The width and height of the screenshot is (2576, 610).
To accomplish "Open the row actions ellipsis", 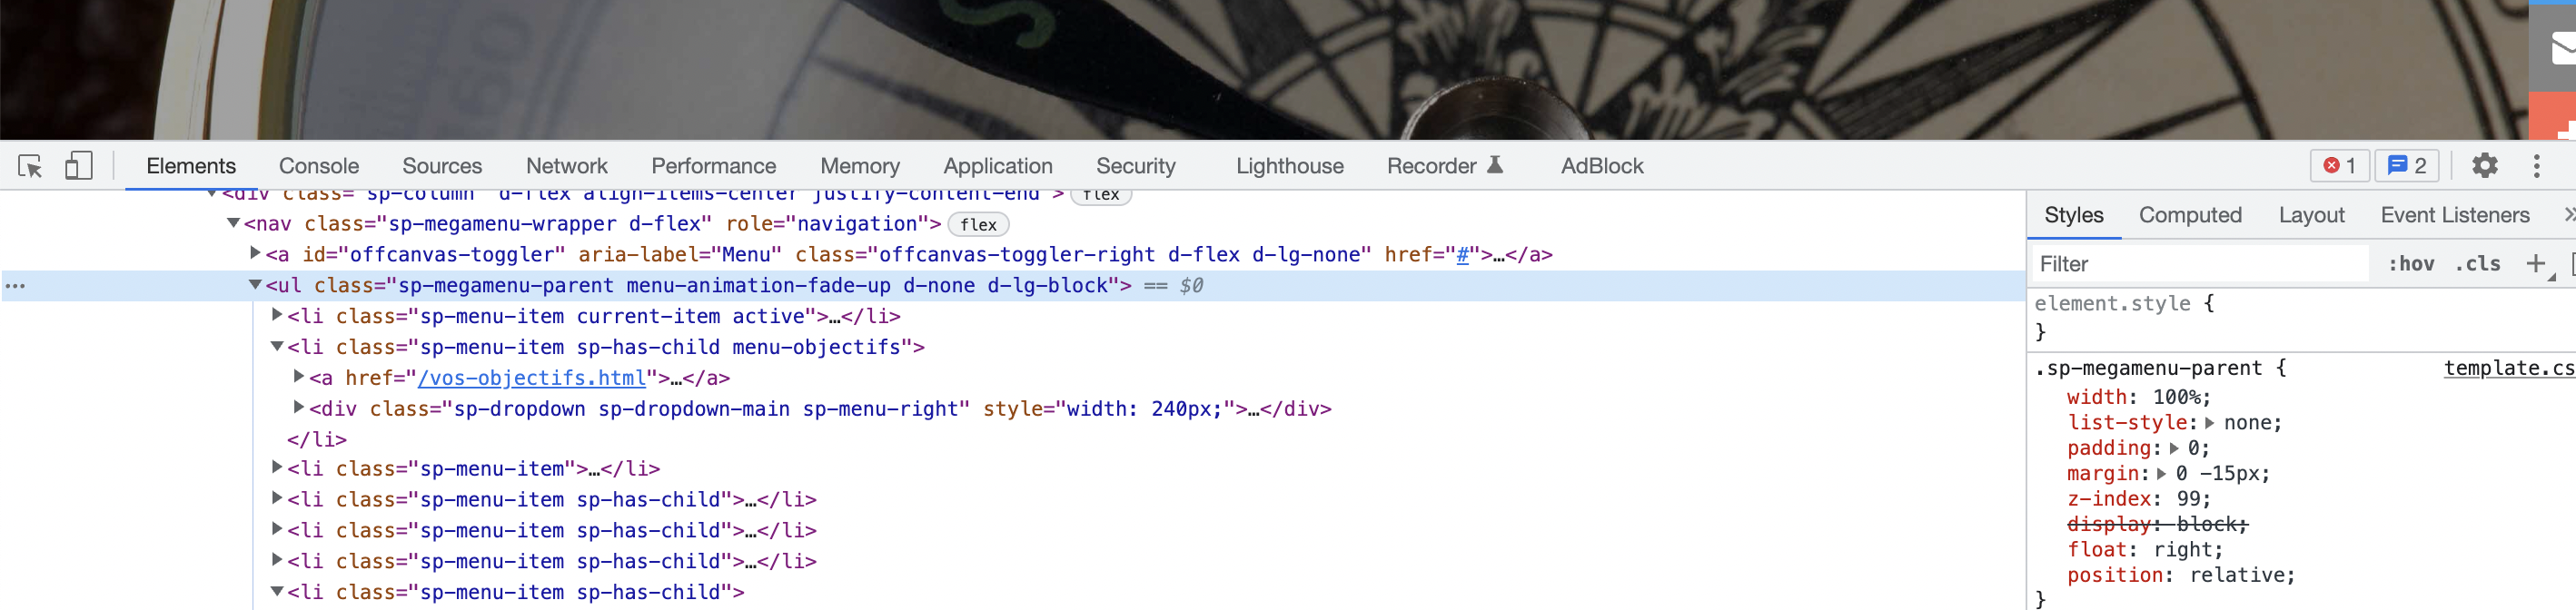I will tap(15, 286).
